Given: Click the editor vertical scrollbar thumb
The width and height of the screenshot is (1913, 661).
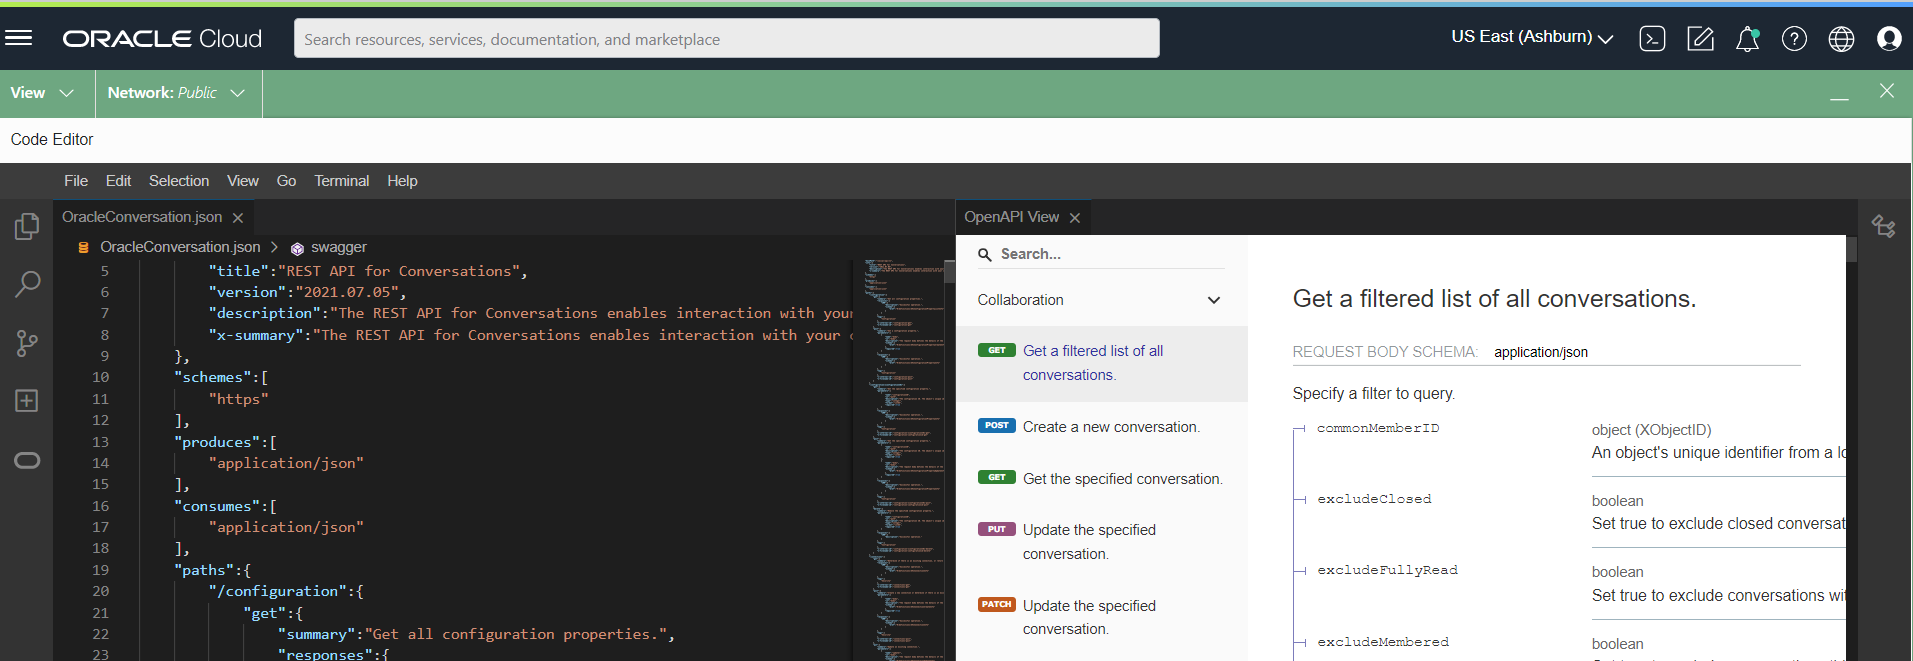Looking at the screenshot, I should 950,271.
